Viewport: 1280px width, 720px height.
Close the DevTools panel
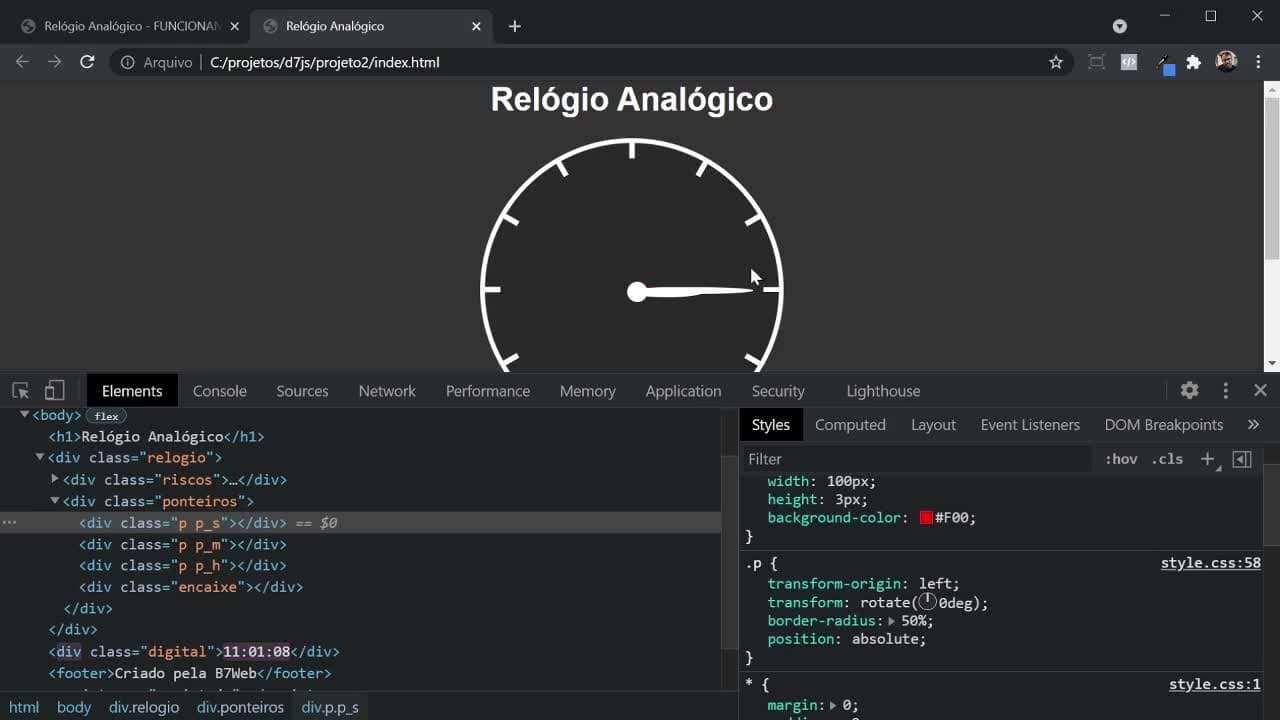click(1260, 391)
